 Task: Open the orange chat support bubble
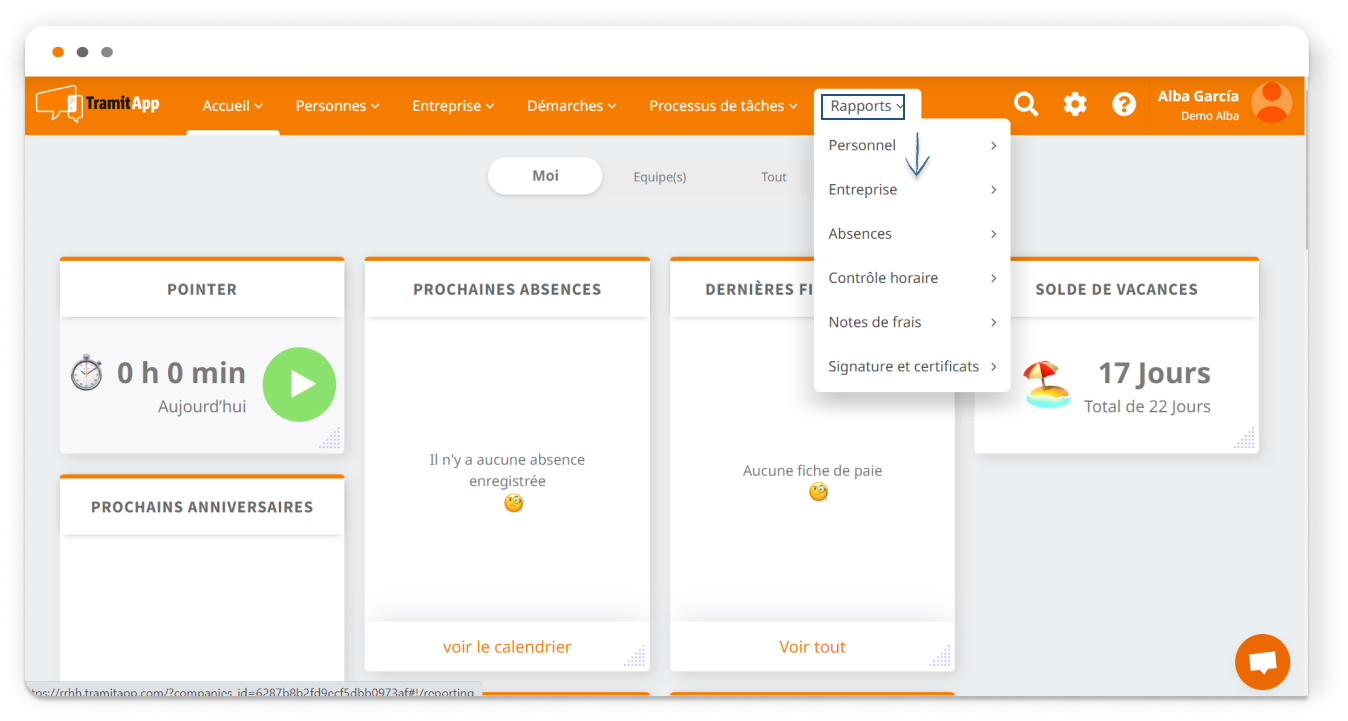pos(1262,662)
